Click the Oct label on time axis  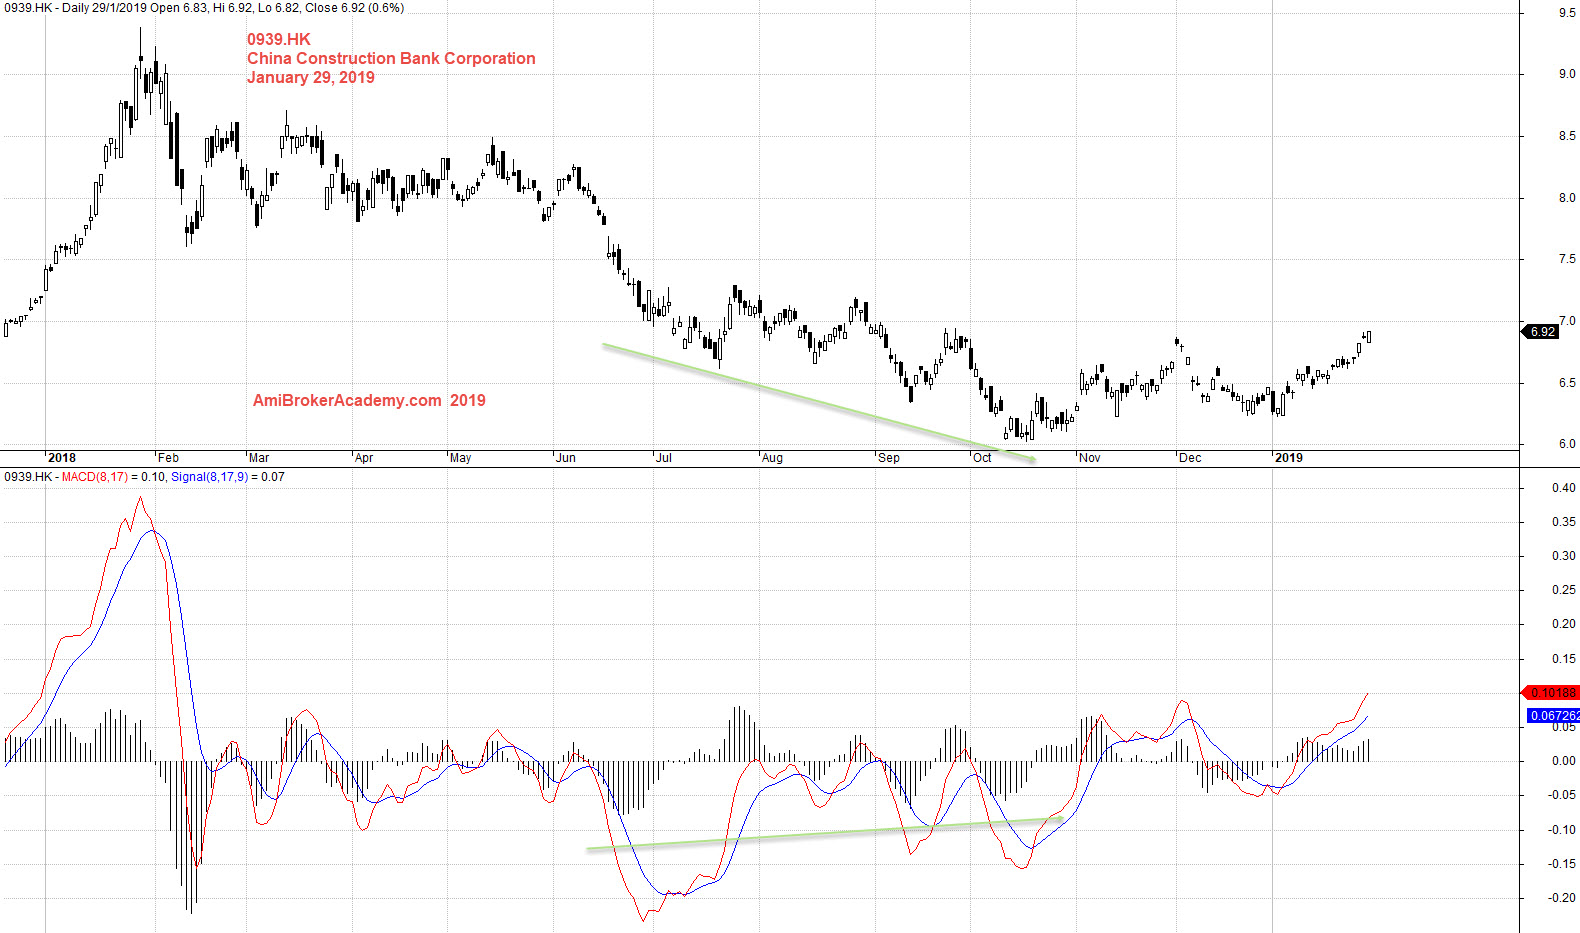982,458
